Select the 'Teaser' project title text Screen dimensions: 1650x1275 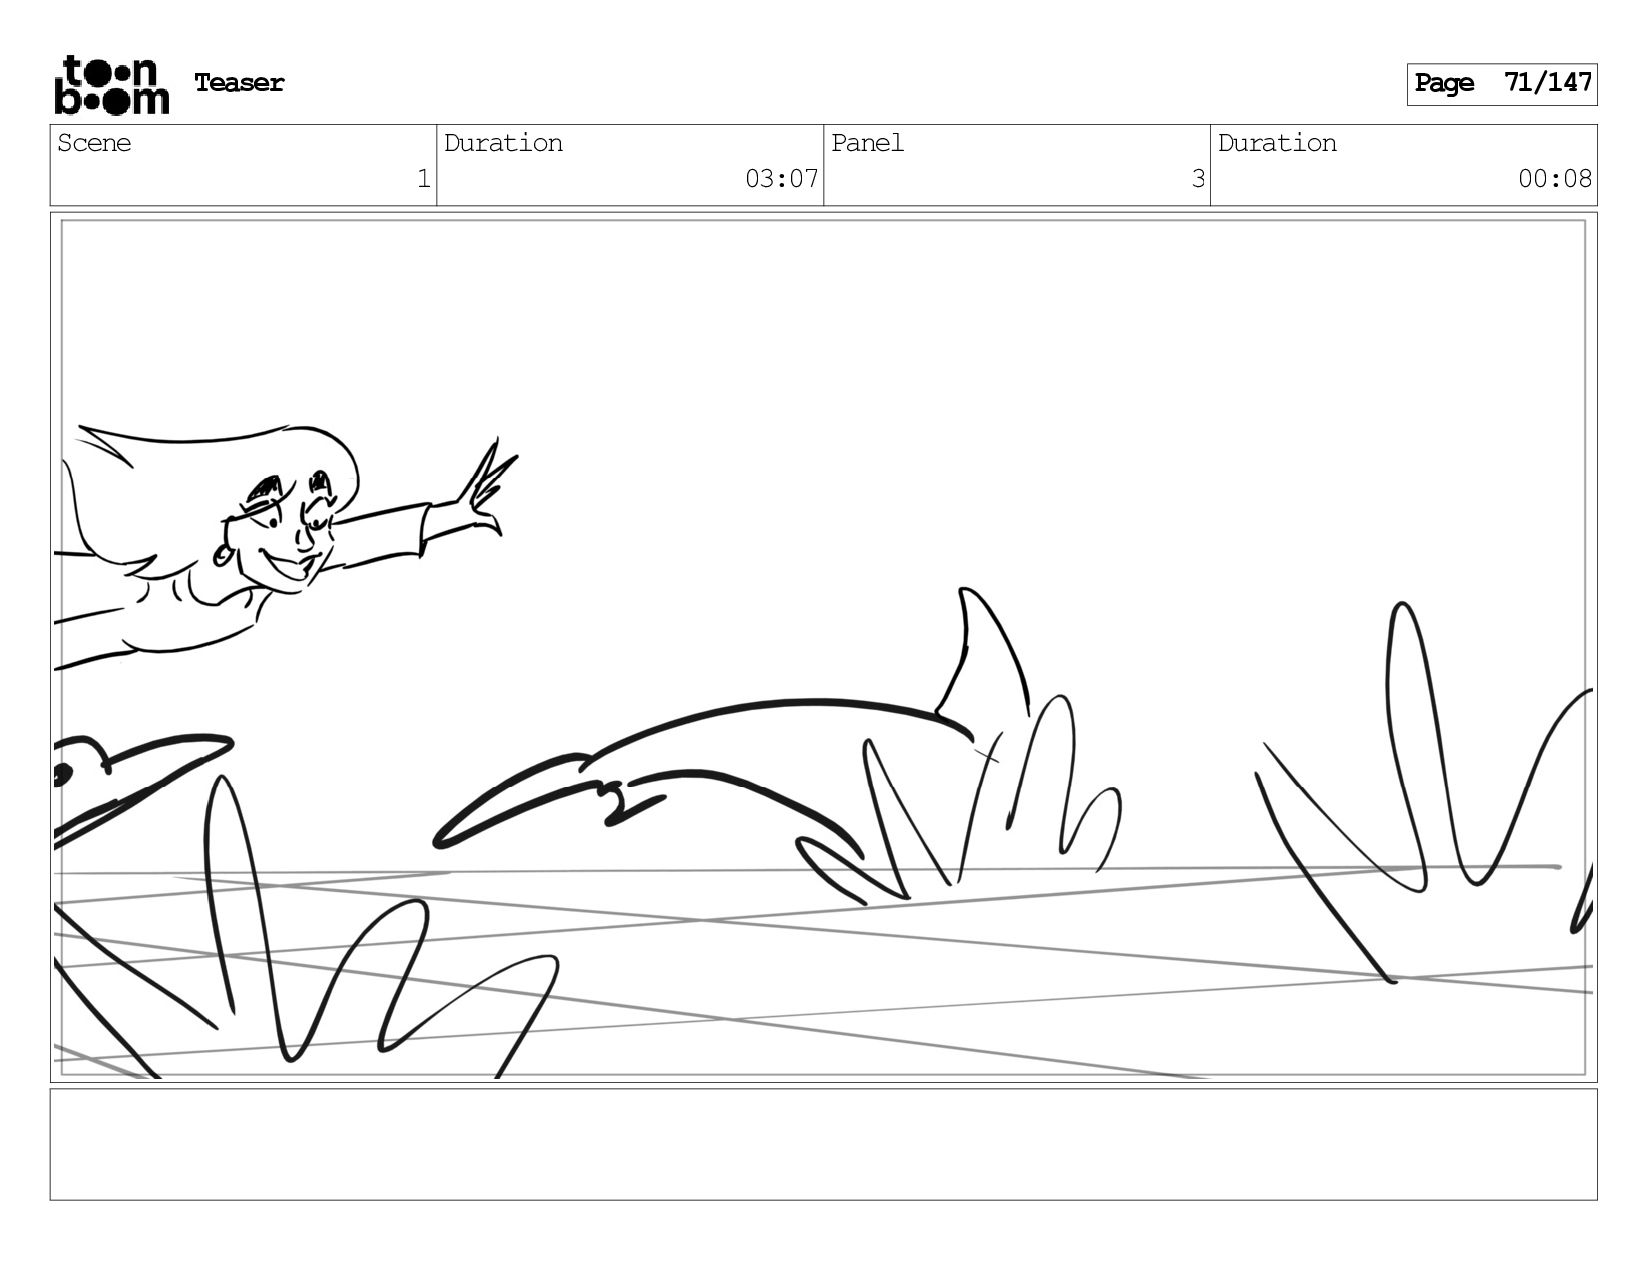pos(239,83)
